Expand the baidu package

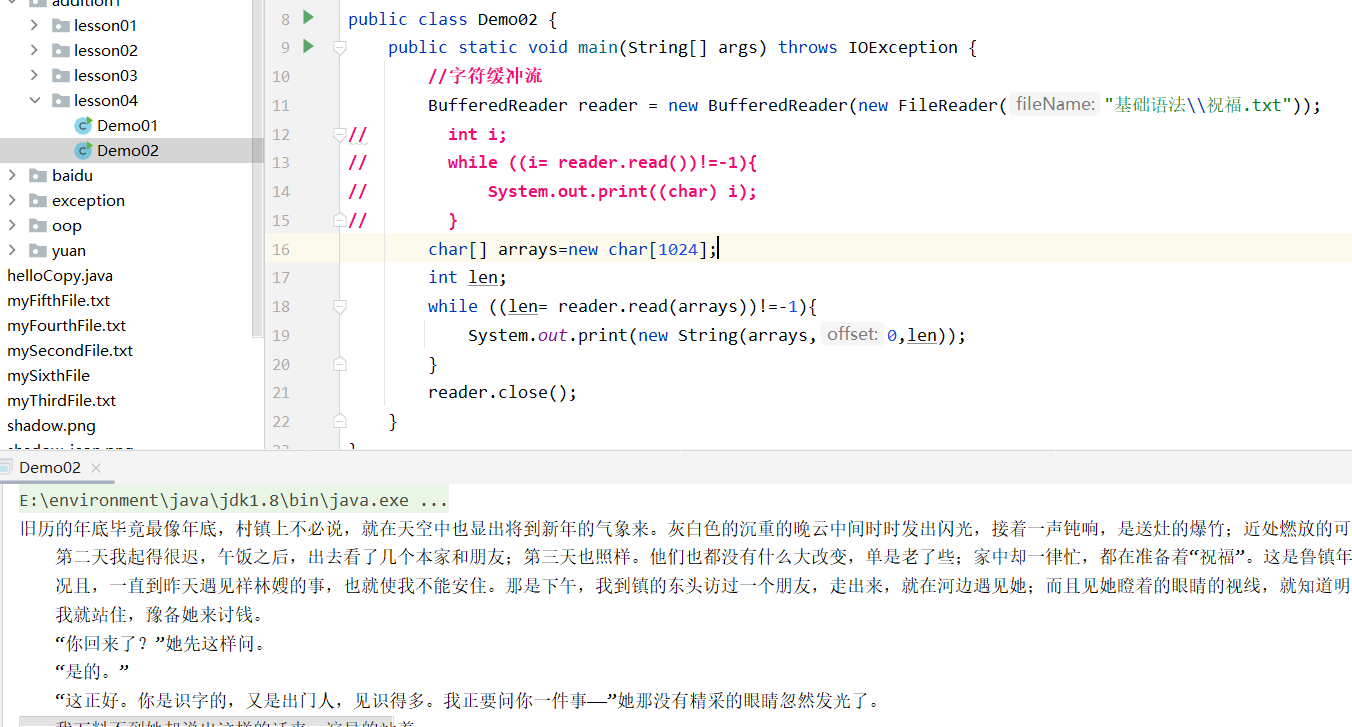point(12,175)
